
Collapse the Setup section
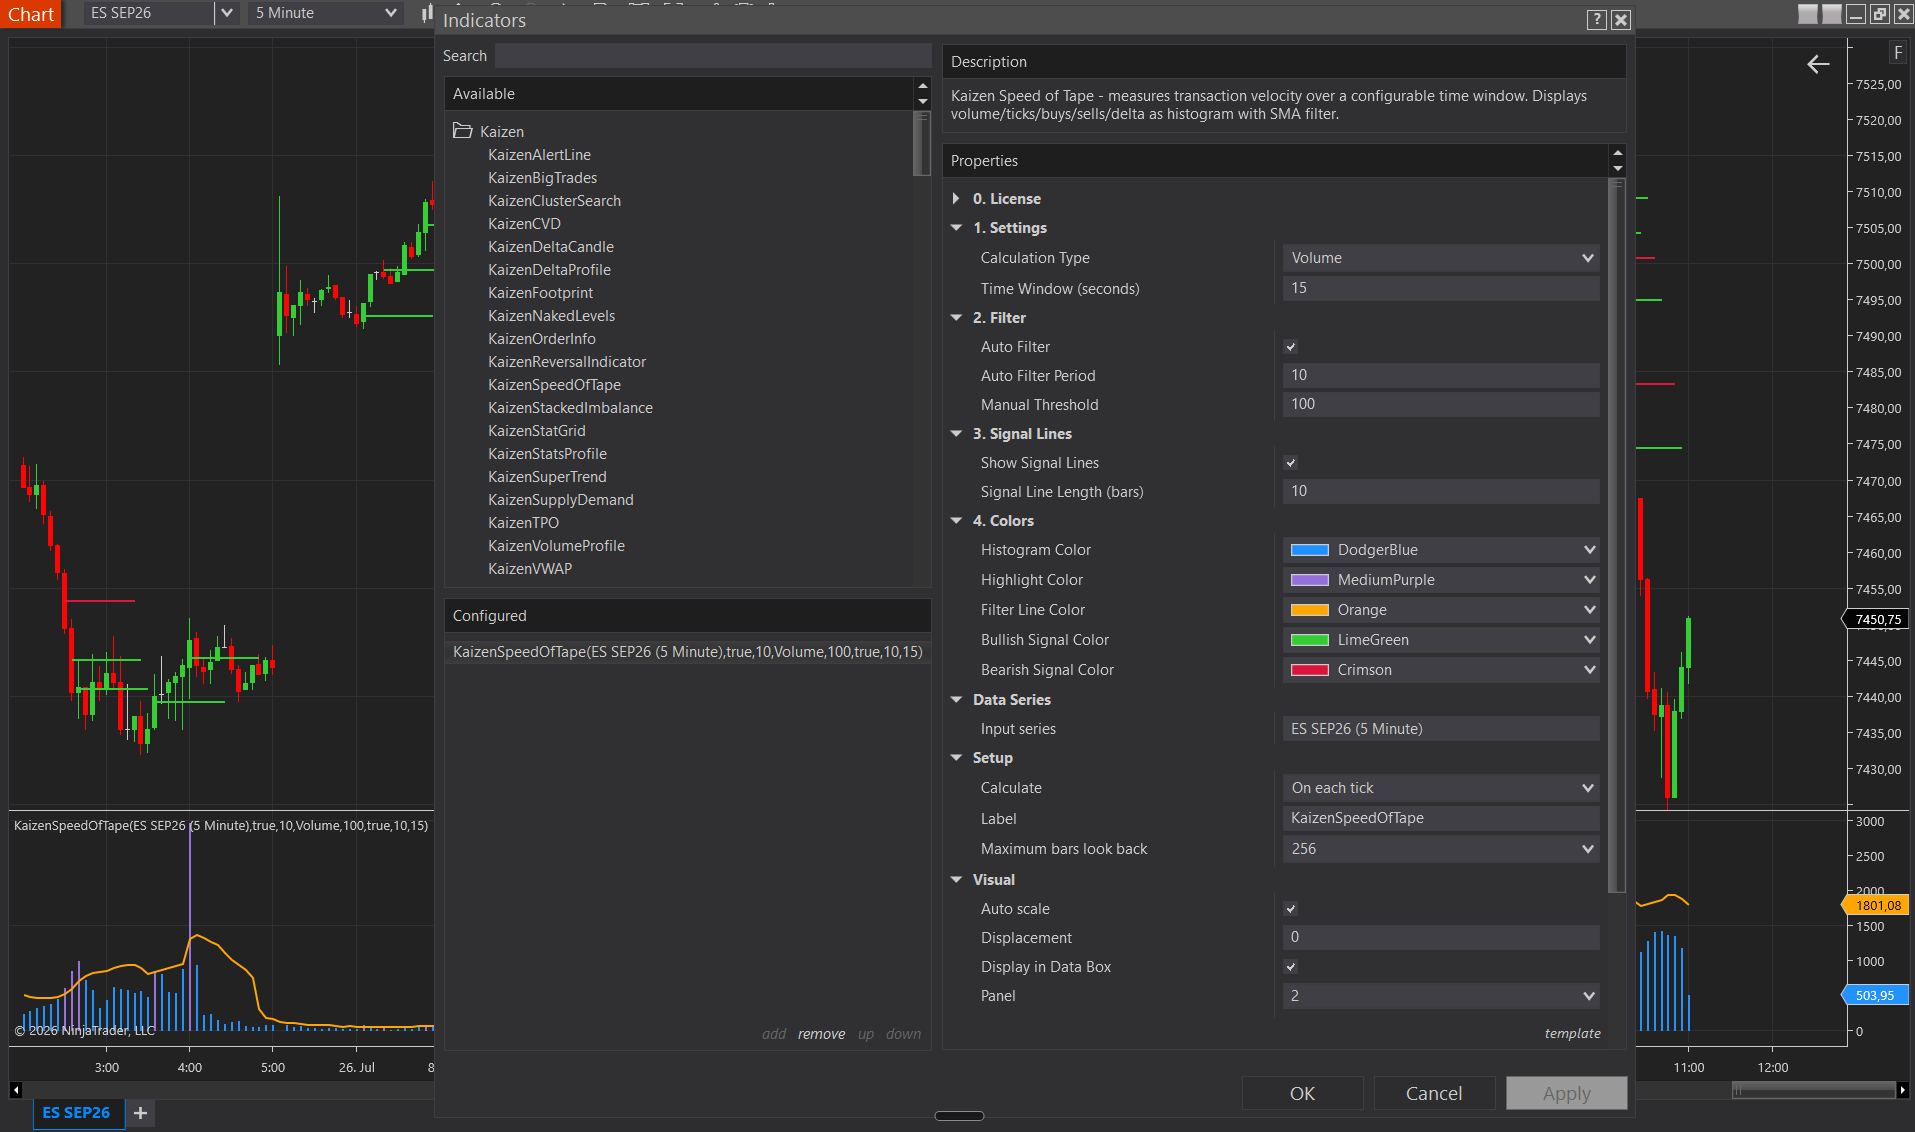(957, 758)
